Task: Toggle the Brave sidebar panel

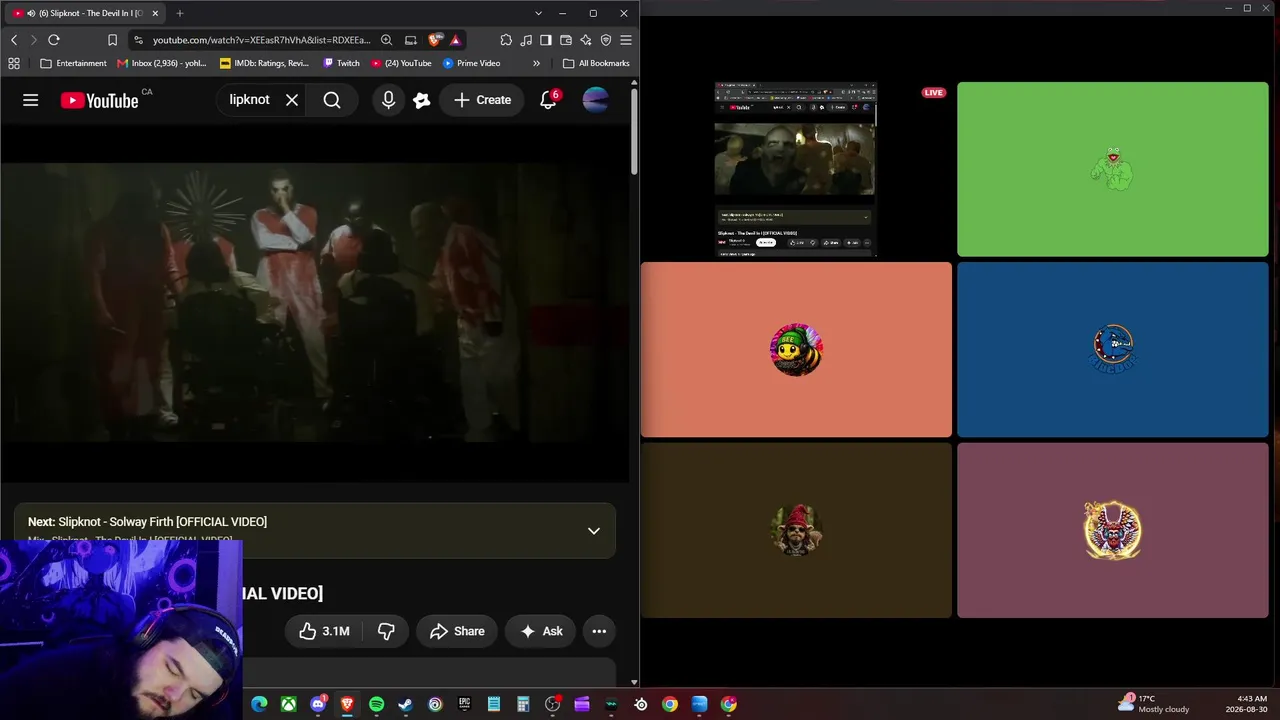Action: [x=546, y=40]
